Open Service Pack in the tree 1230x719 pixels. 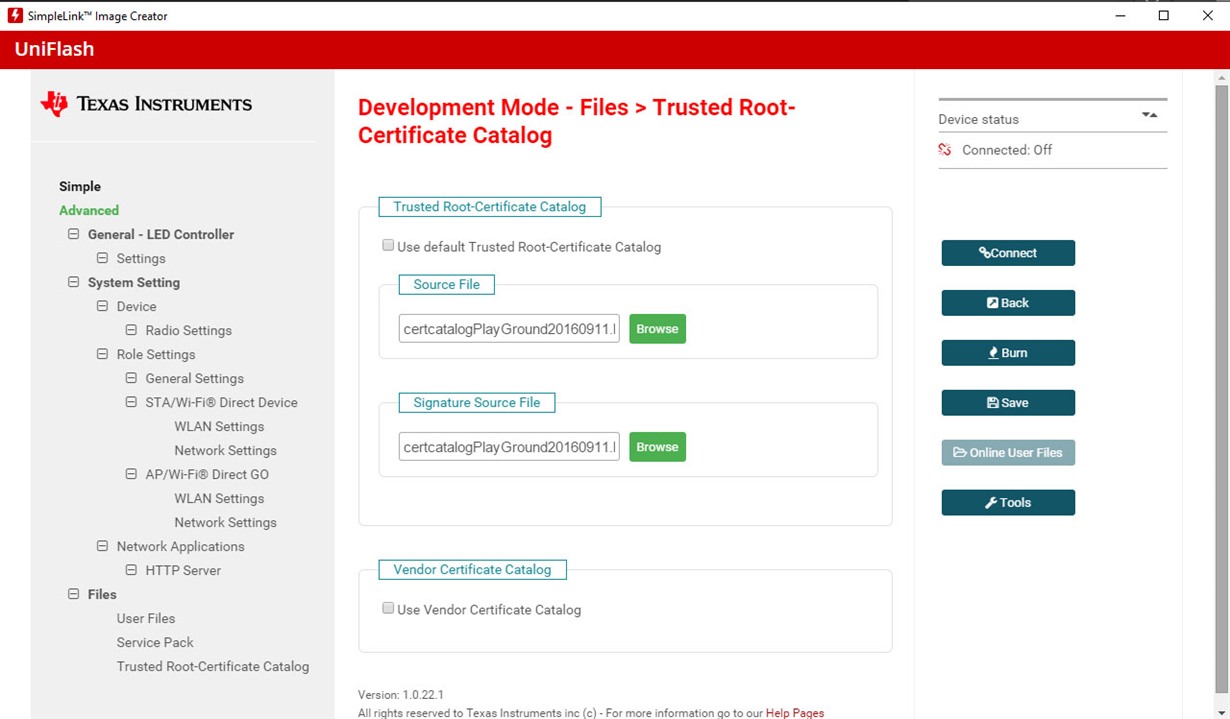pyautogui.click(x=155, y=642)
